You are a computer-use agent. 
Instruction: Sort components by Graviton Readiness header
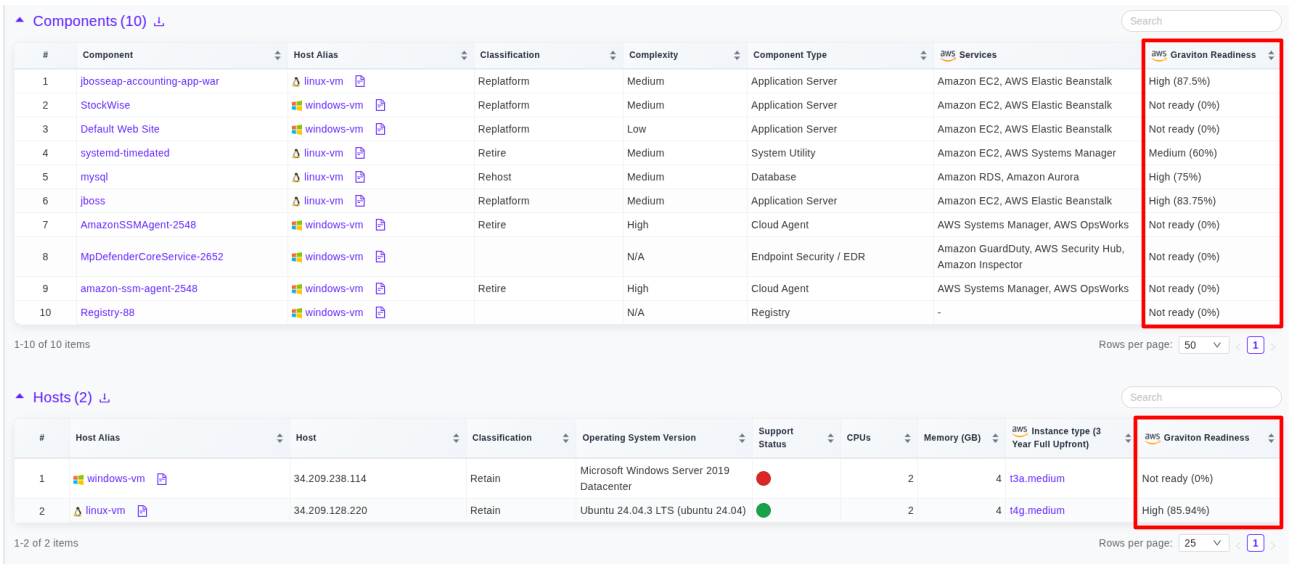pyautogui.click(x=1270, y=55)
